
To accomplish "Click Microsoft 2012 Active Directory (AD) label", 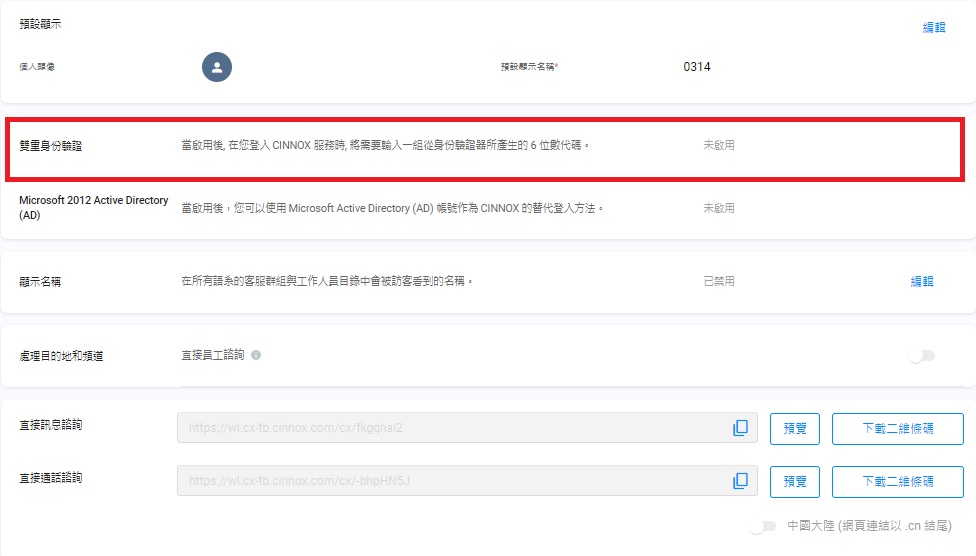I will (x=93, y=207).
